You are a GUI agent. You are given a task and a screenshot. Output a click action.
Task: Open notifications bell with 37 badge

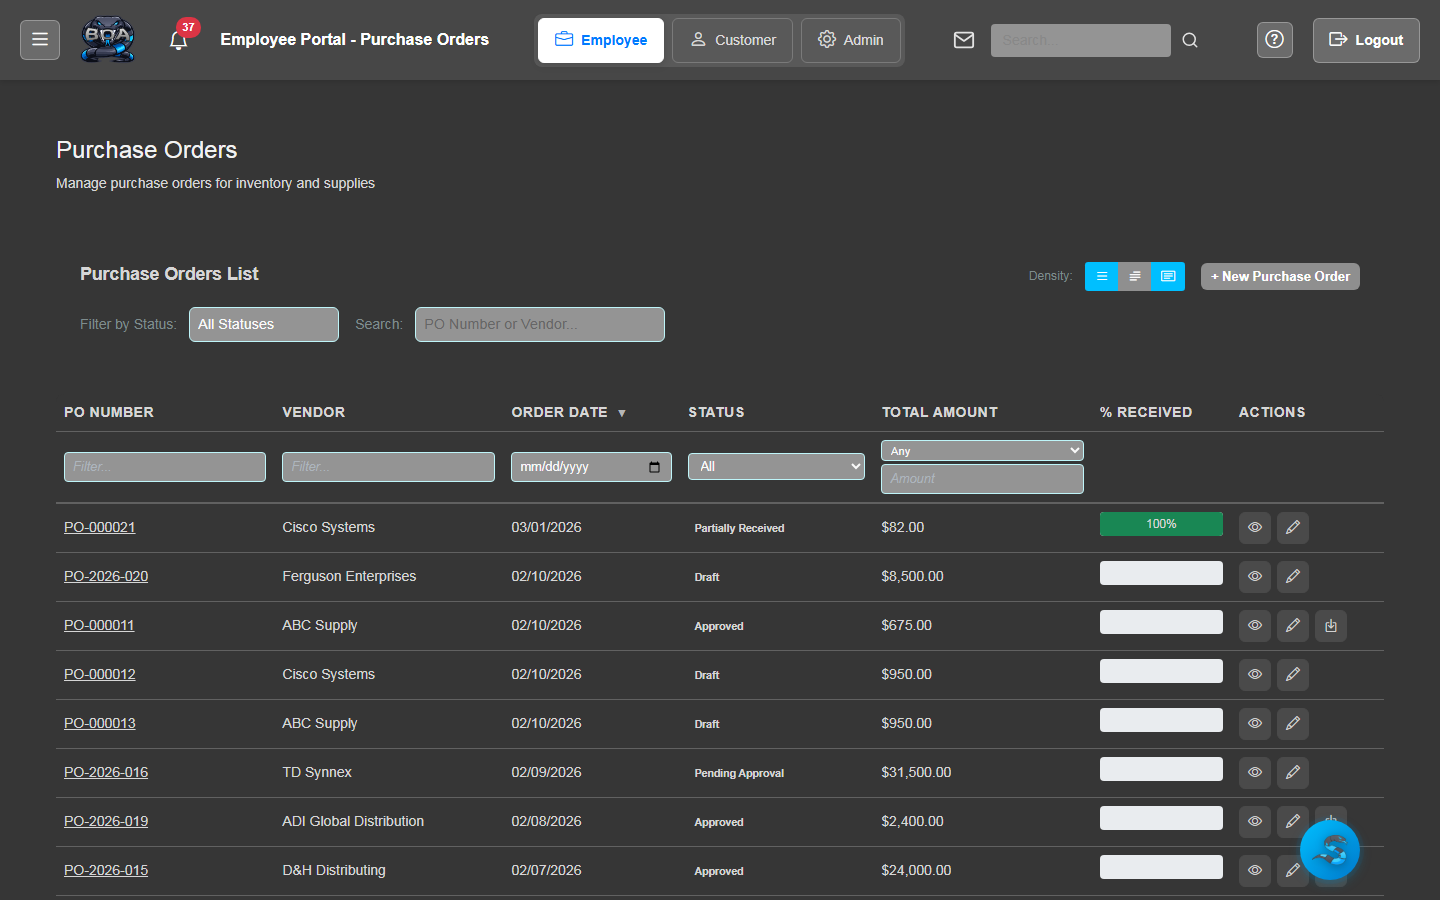pyautogui.click(x=179, y=41)
